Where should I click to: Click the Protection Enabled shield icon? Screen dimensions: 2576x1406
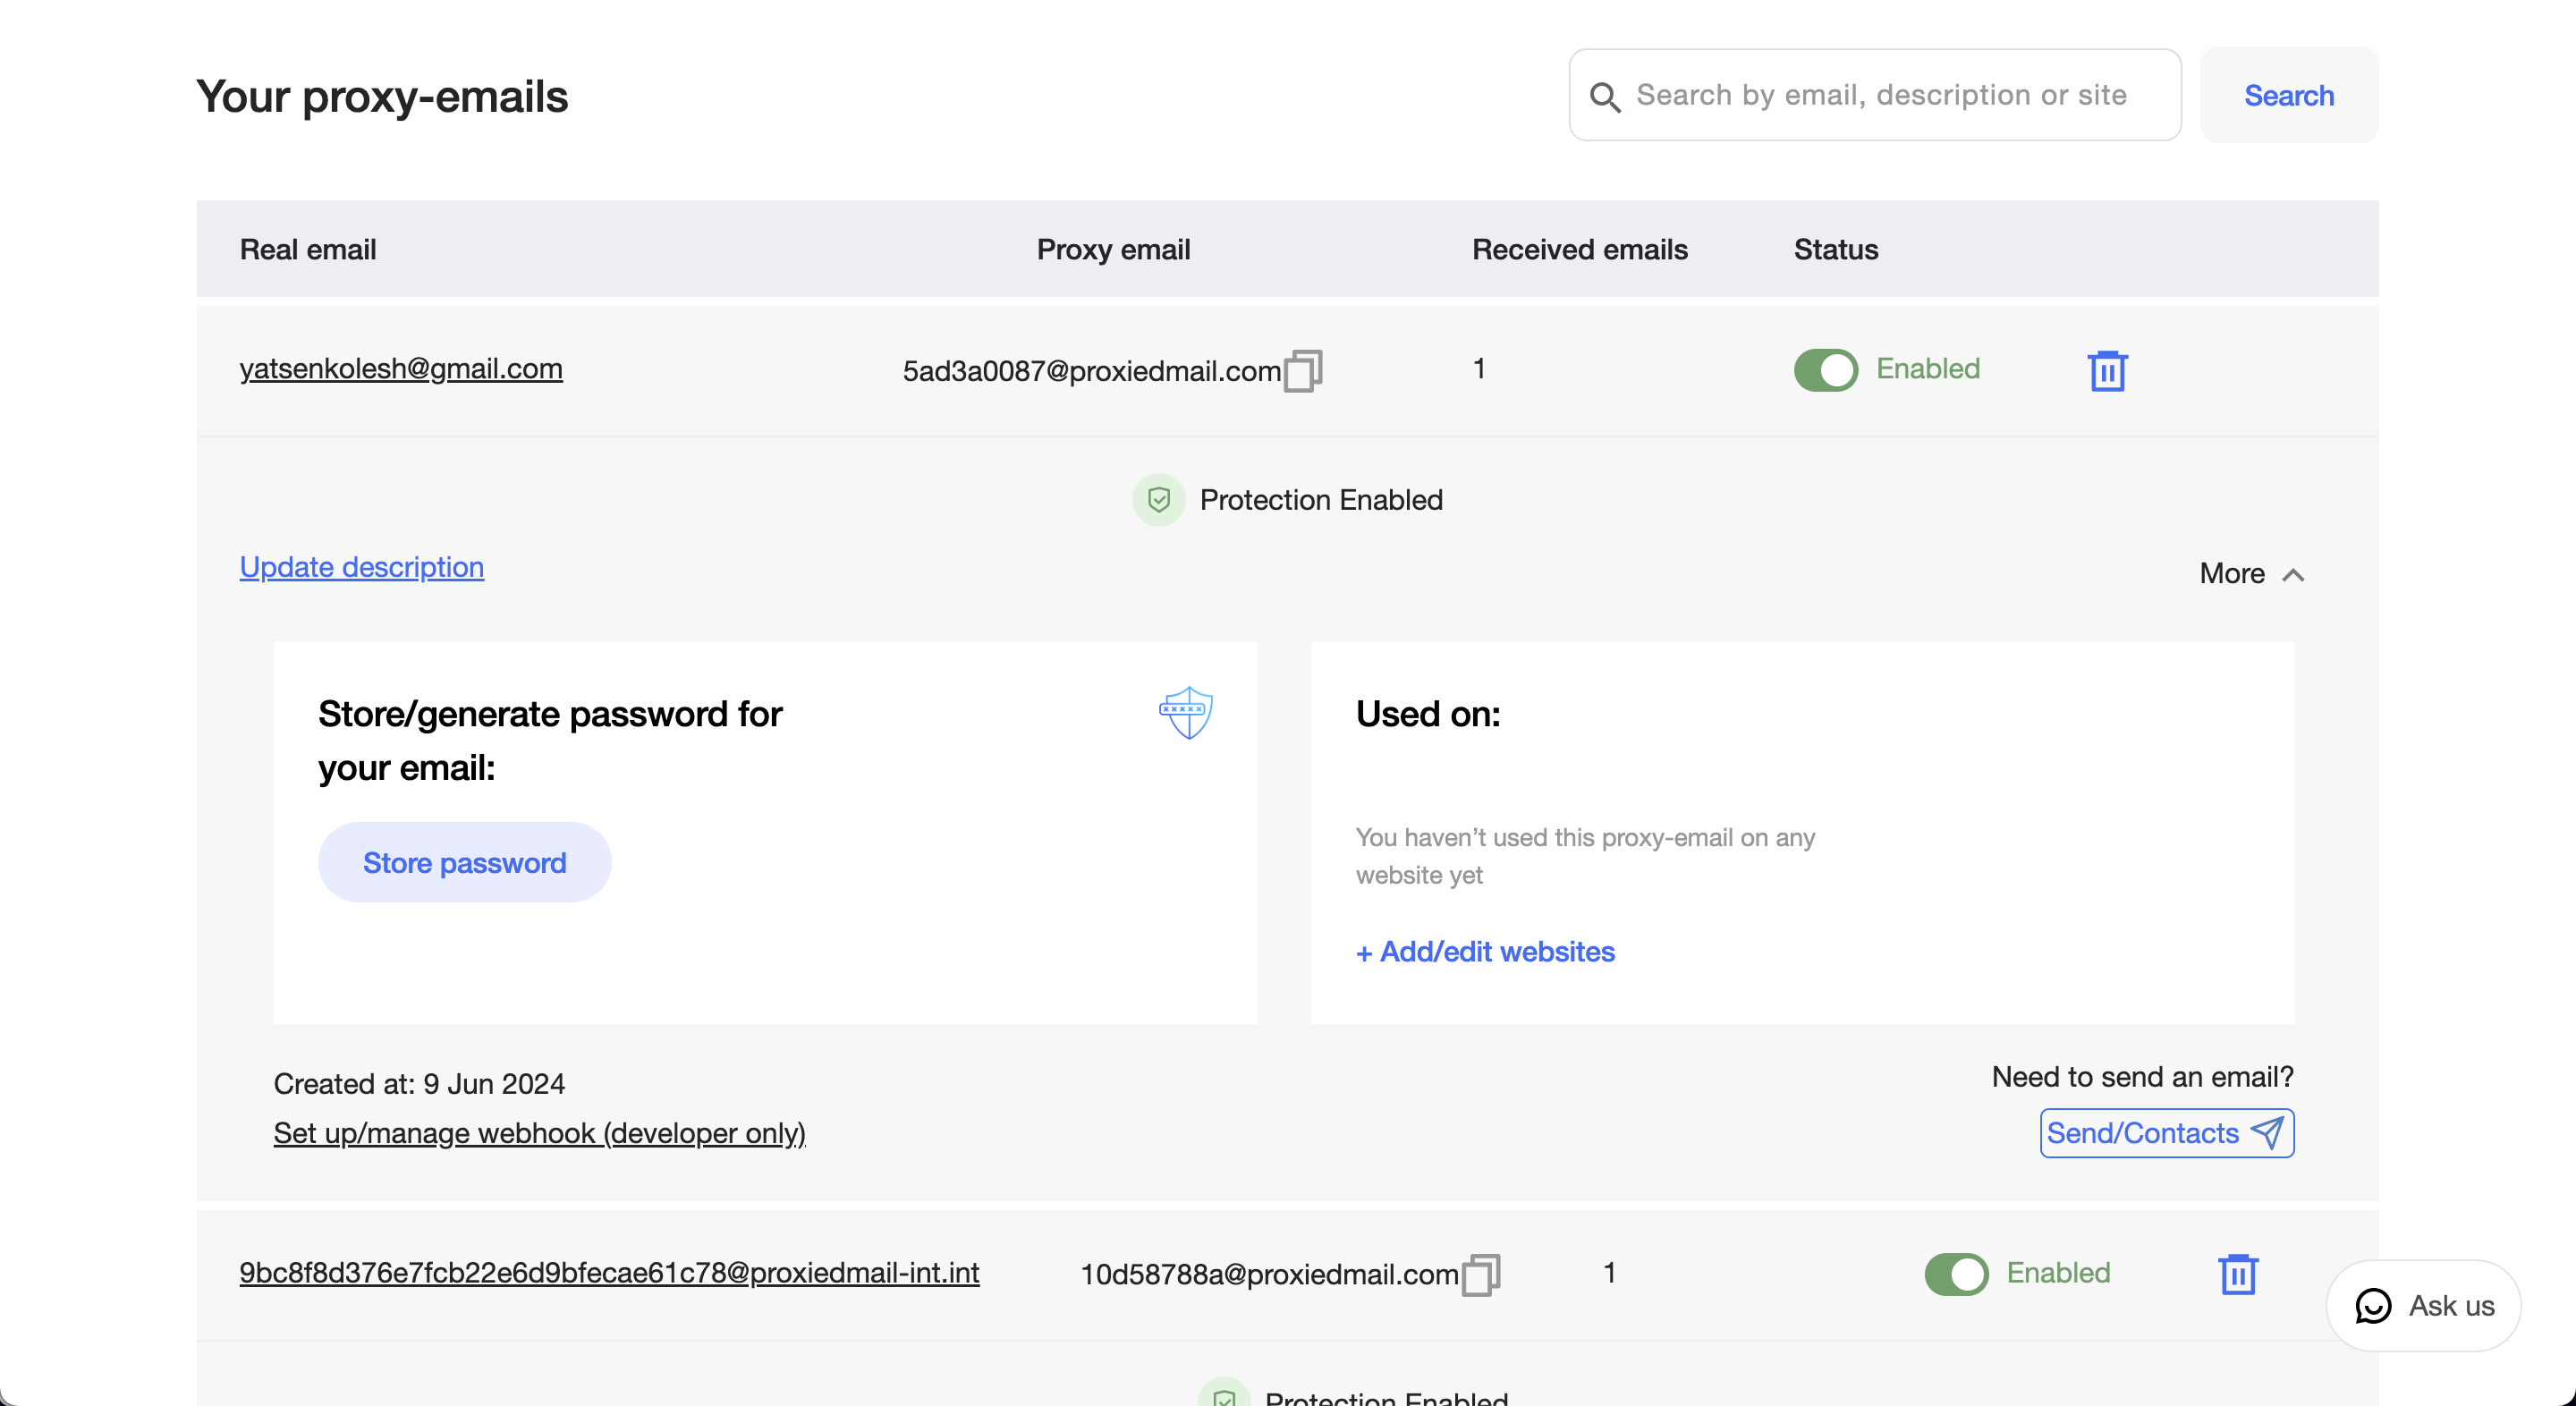click(1159, 499)
